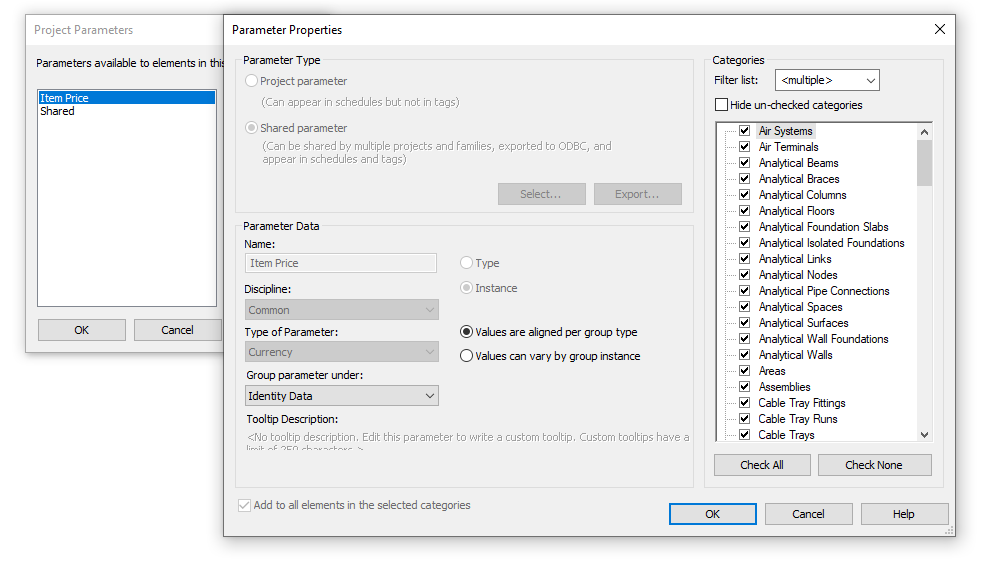Click OK in Project Parameters dialog

81,330
